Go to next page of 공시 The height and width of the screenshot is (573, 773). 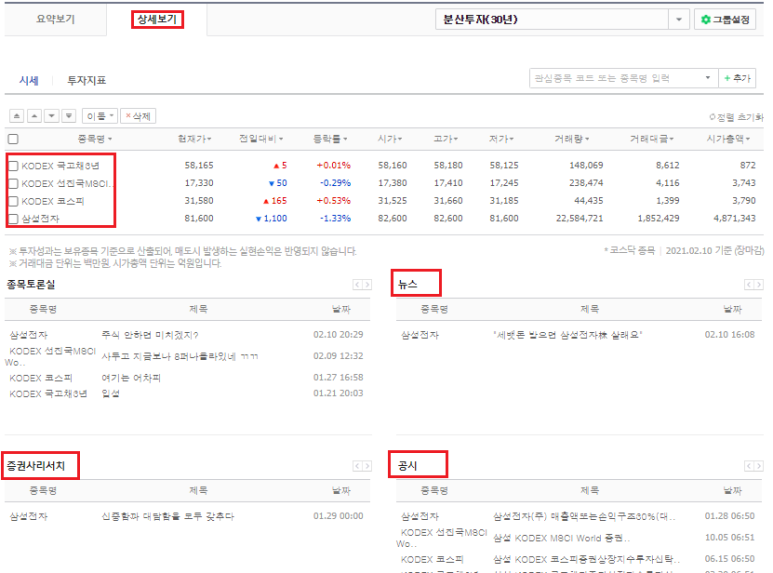[758, 466]
